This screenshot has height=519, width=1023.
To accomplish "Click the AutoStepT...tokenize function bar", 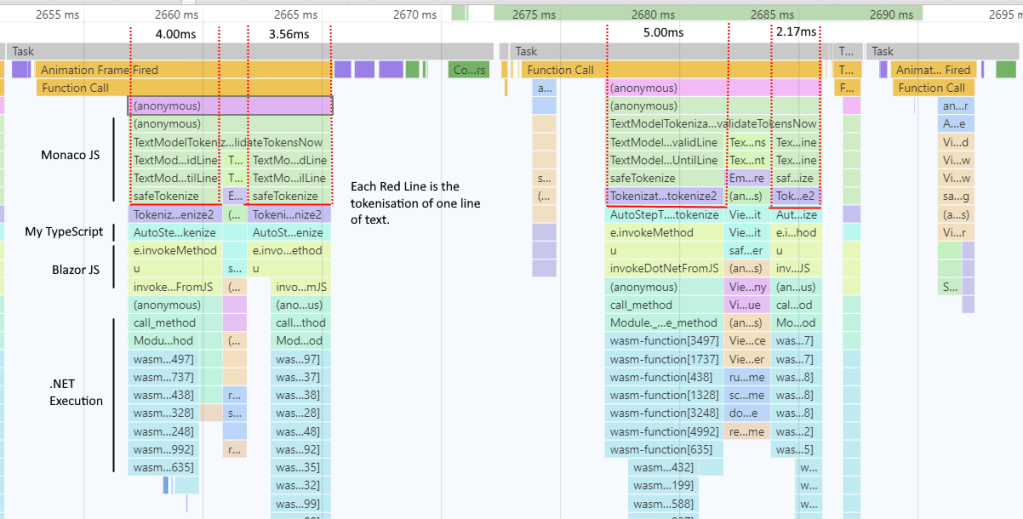I will pyautogui.click(x=664, y=215).
